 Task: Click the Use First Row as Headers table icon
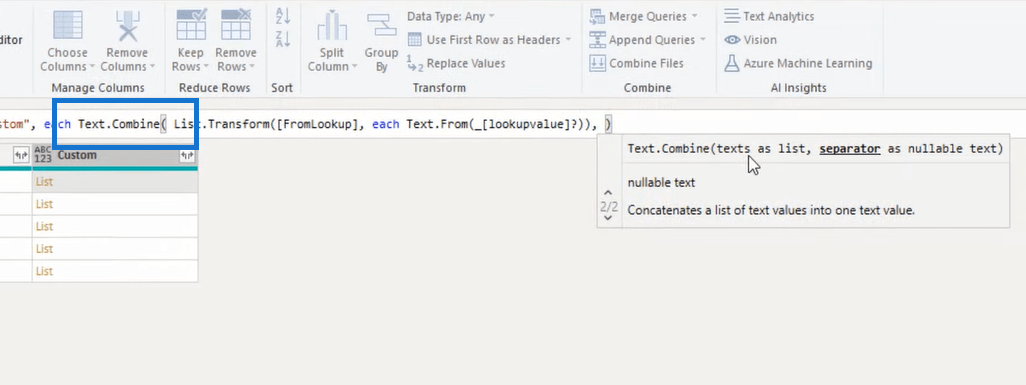[415, 40]
